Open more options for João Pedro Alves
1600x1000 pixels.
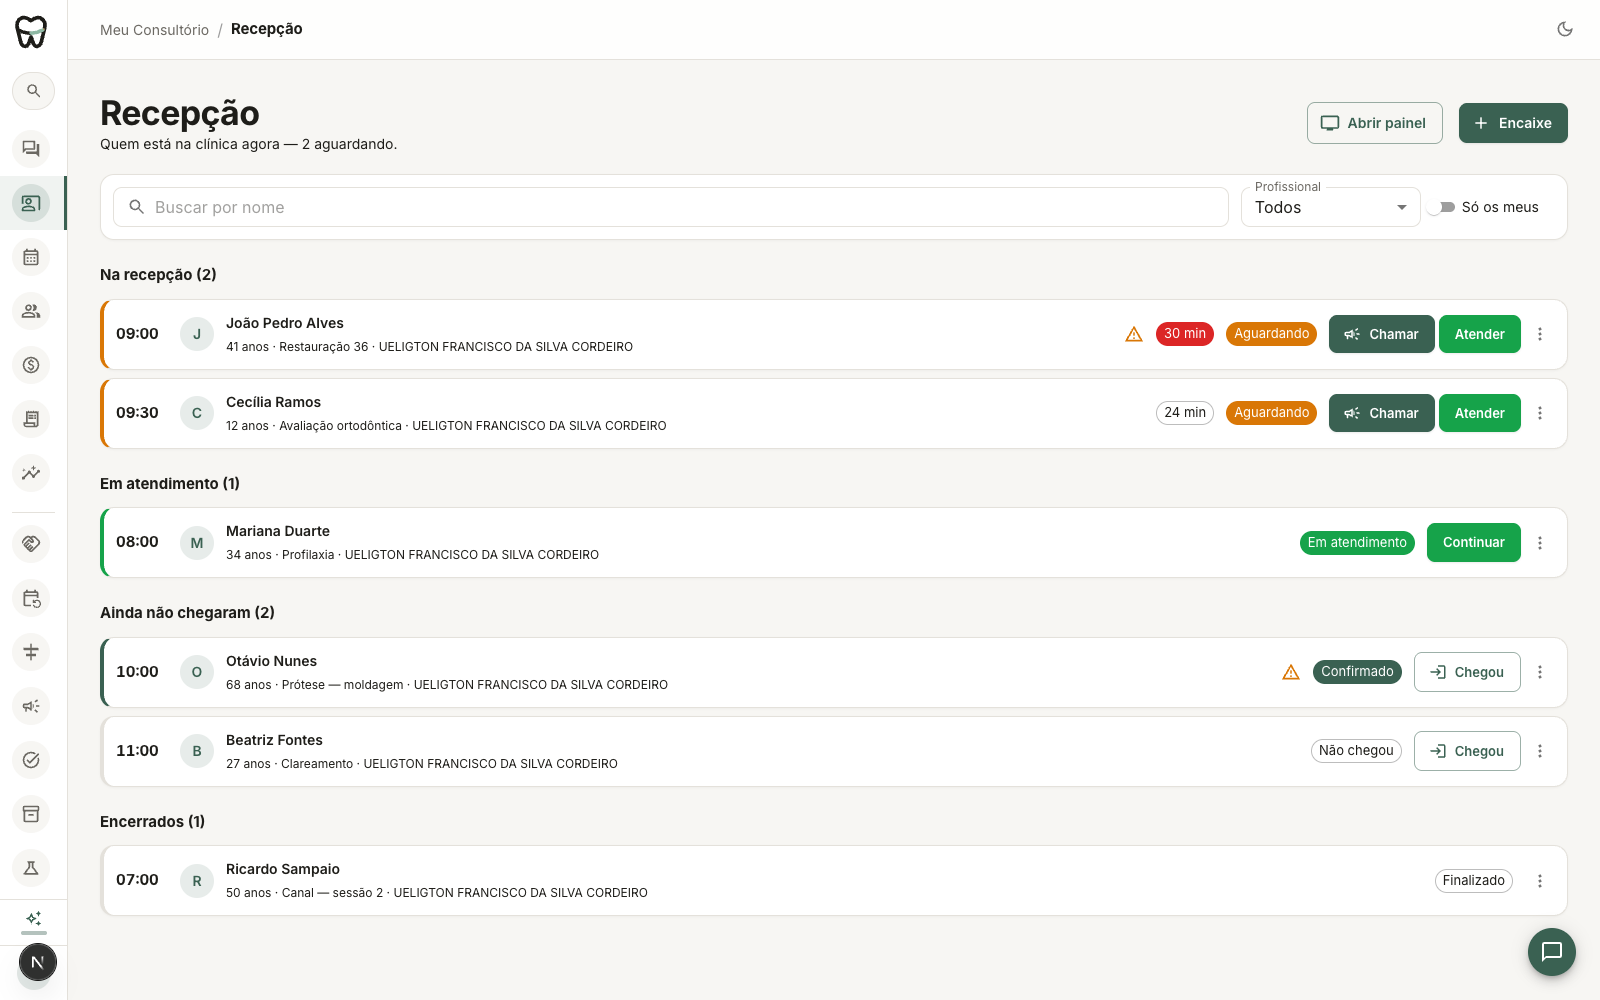pyautogui.click(x=1540, y=334)
